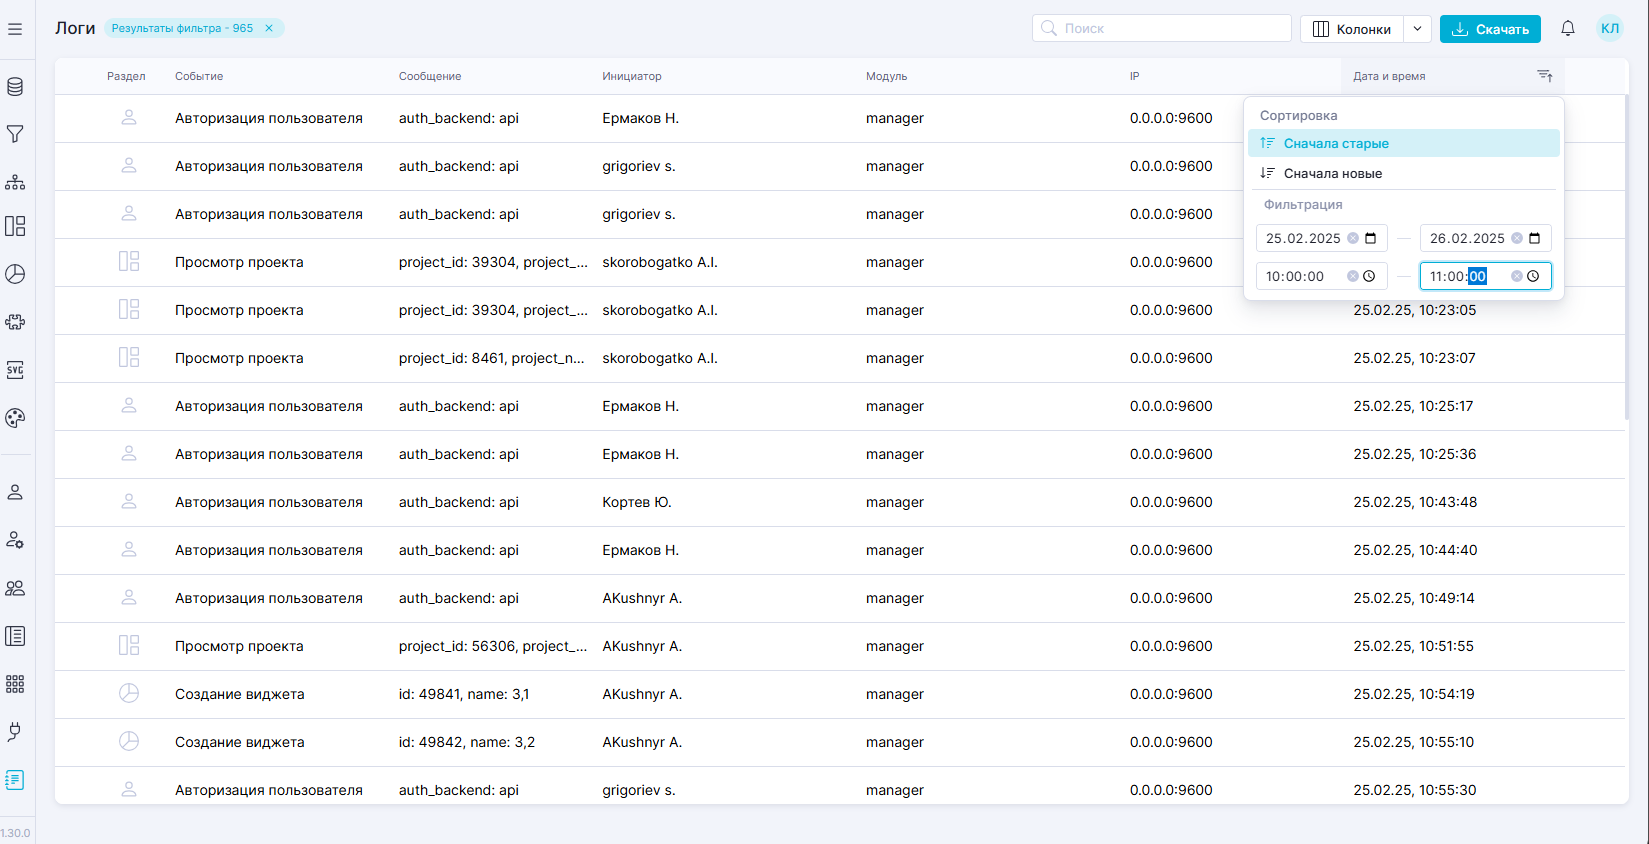
Task: Open the calendar picker for the 26.02.2025 end date
Action: point(1535,238)
